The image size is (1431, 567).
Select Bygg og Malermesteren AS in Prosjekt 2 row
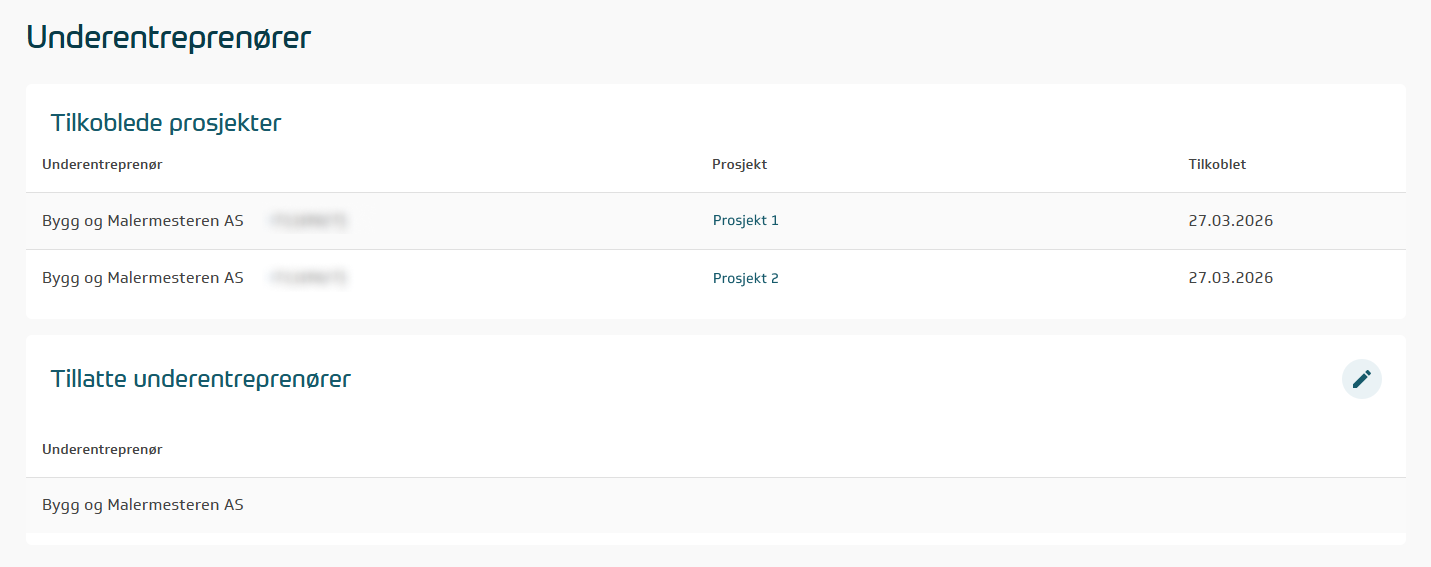[143, 278]
